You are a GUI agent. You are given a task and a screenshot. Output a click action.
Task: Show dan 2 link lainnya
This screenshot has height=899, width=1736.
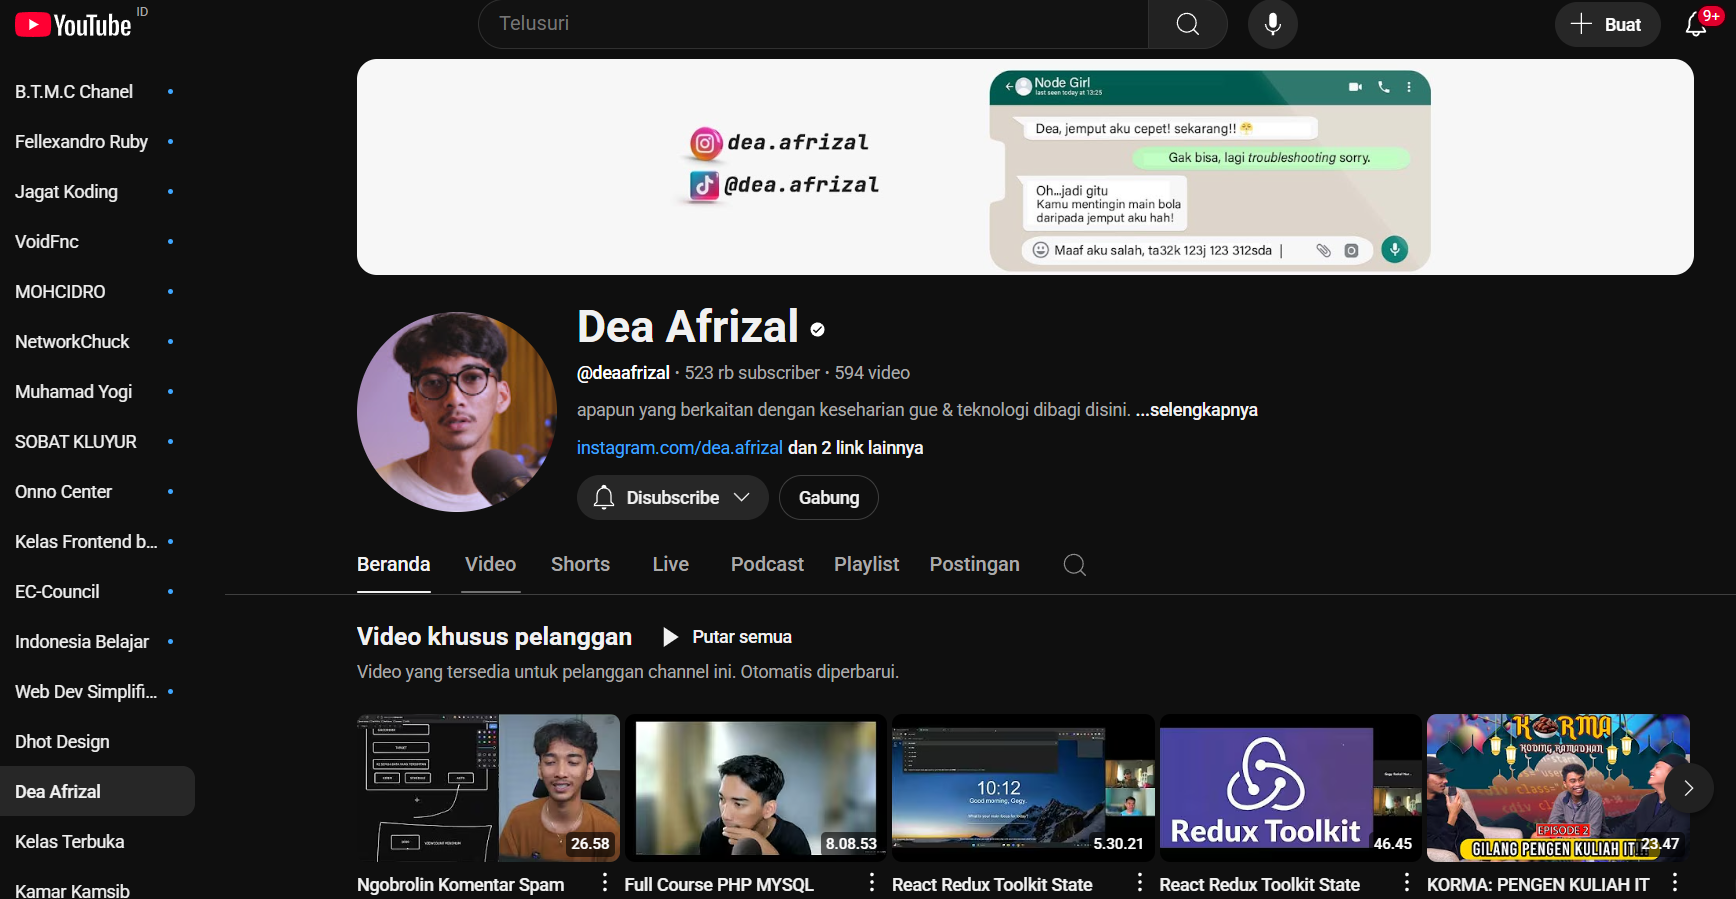(855, 448)
